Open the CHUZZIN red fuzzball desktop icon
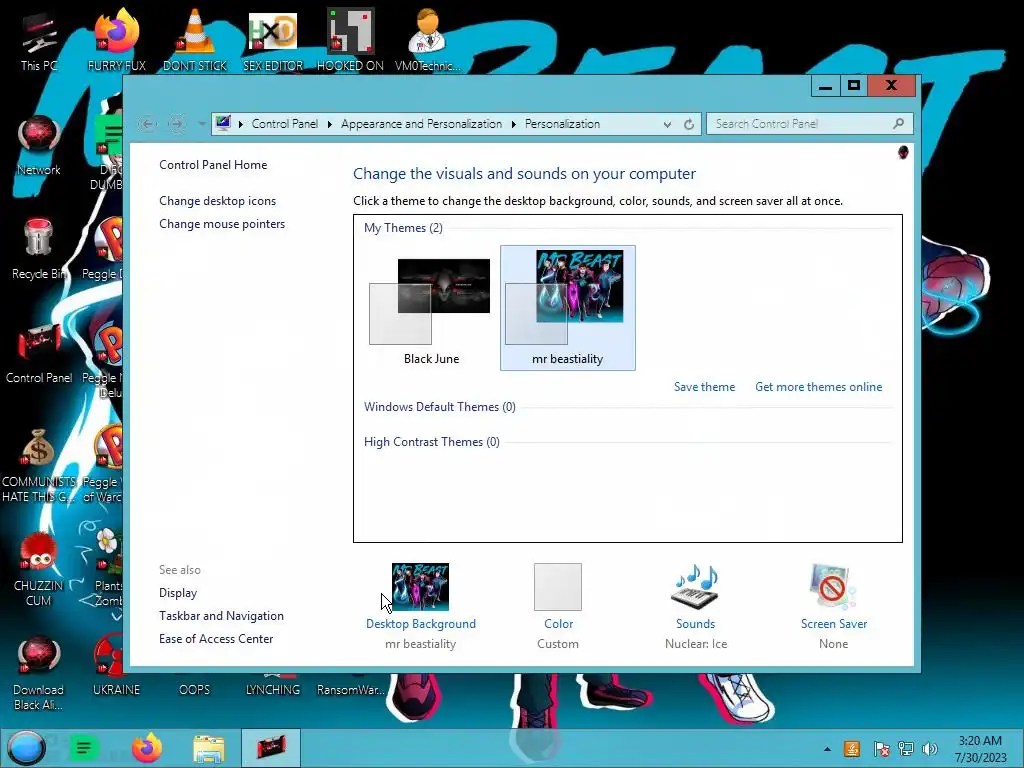The image size is (1024, 768). pos(38,568)
